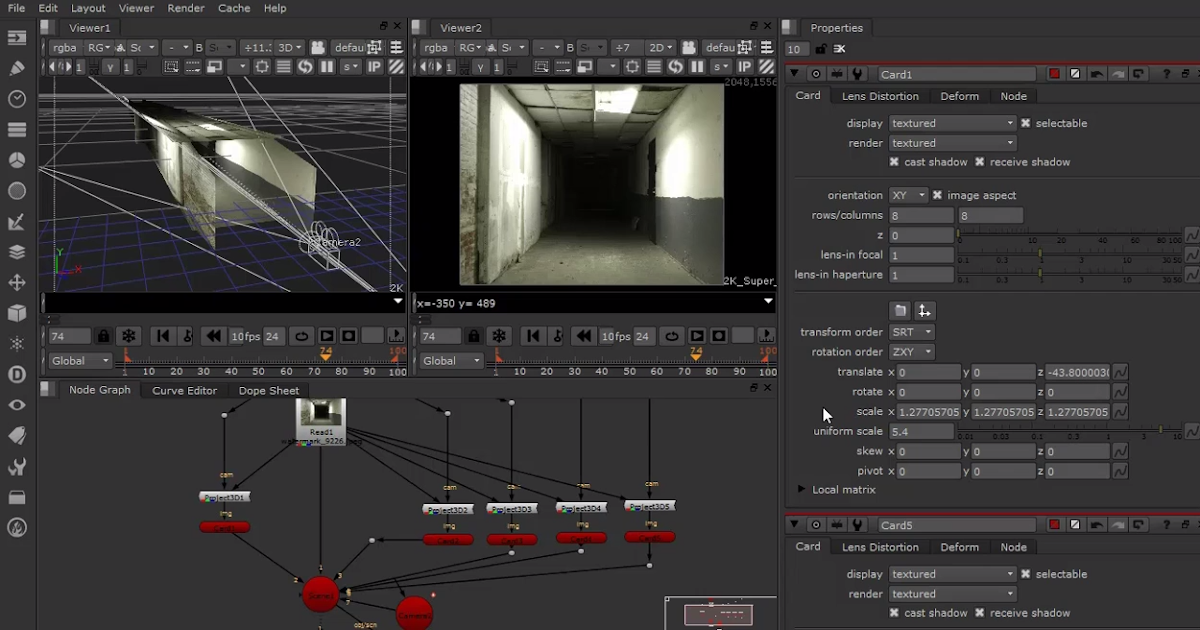Open the rotation order ZXY dropdown
Screen dimensions: 1200x630
coord(911,351)
